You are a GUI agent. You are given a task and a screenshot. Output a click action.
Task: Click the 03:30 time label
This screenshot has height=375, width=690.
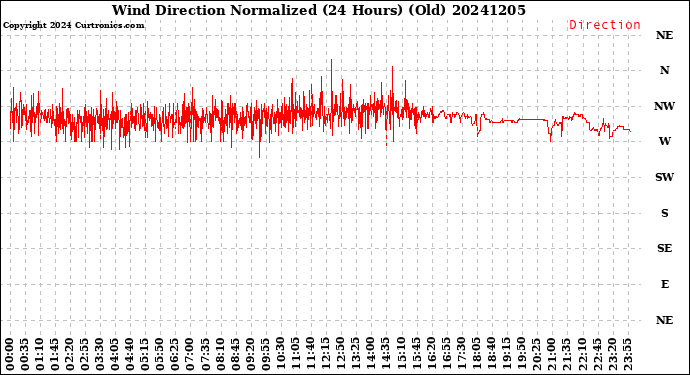coord(100,354)
